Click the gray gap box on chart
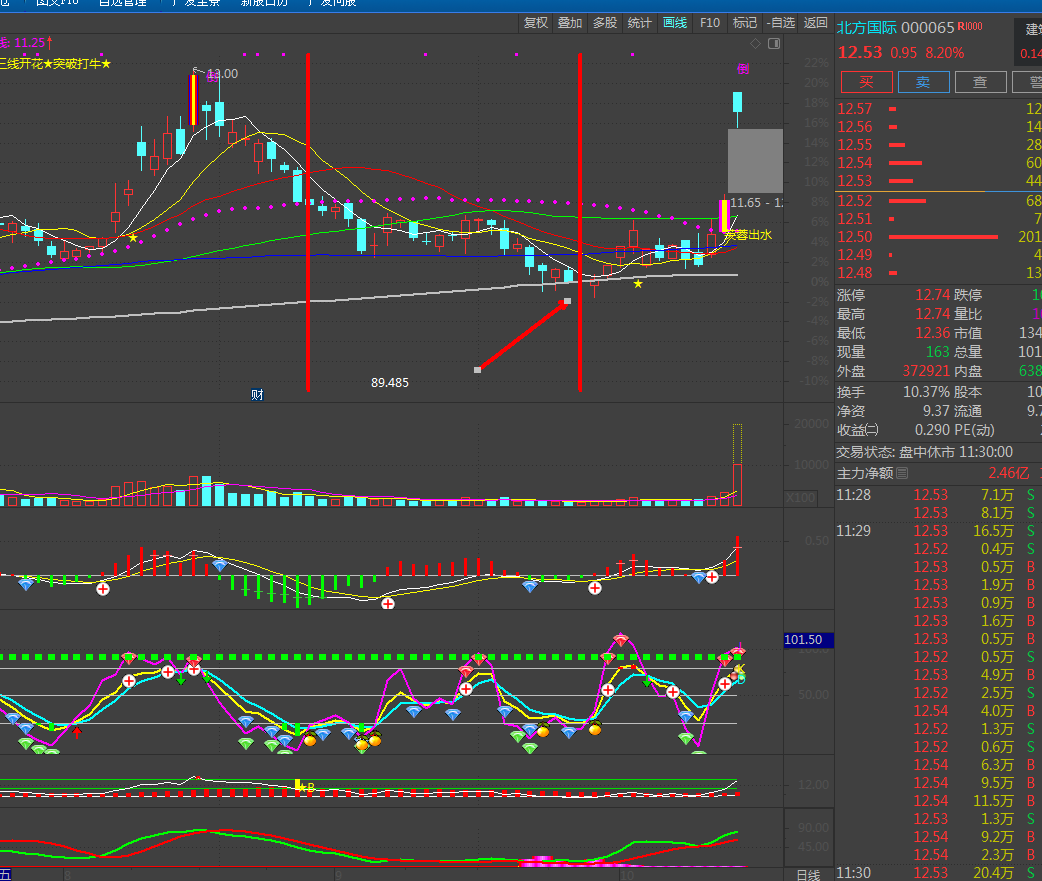This screenshot has width=1042, height=881. coord(756,161)
